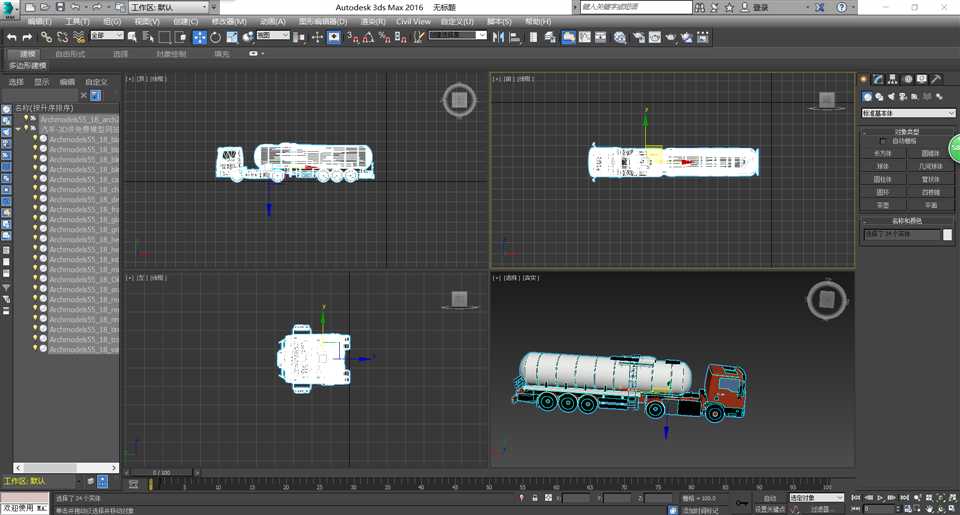Viewport: 960px width, 515px height.
Task: Click the Mirror tool icon
Action: click(x=498, y=37)
